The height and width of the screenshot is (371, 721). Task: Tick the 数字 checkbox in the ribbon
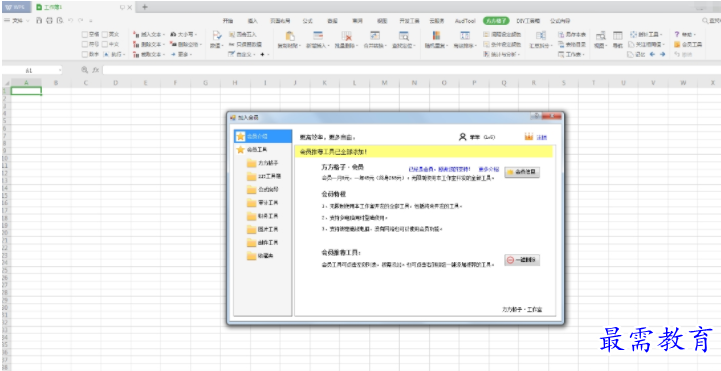[x=85, y=54]
